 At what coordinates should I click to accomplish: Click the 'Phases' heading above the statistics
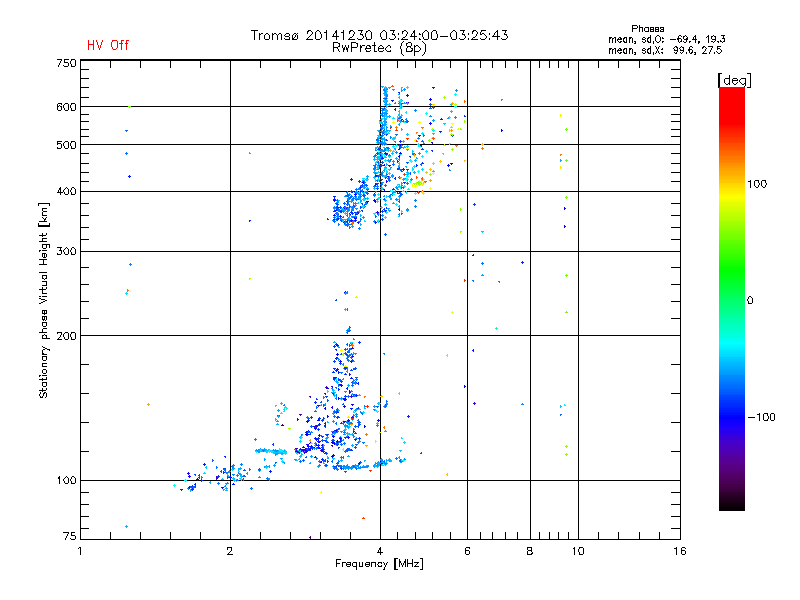click(647, 29)
